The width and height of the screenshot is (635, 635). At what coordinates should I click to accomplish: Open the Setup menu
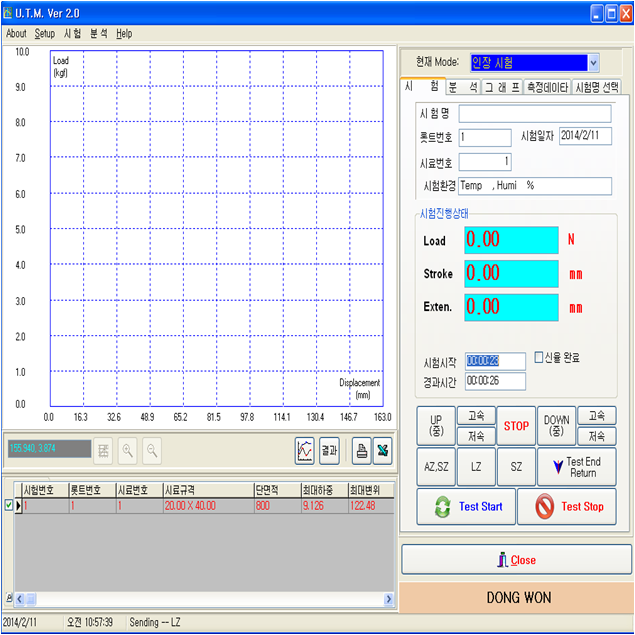[45, 34]
